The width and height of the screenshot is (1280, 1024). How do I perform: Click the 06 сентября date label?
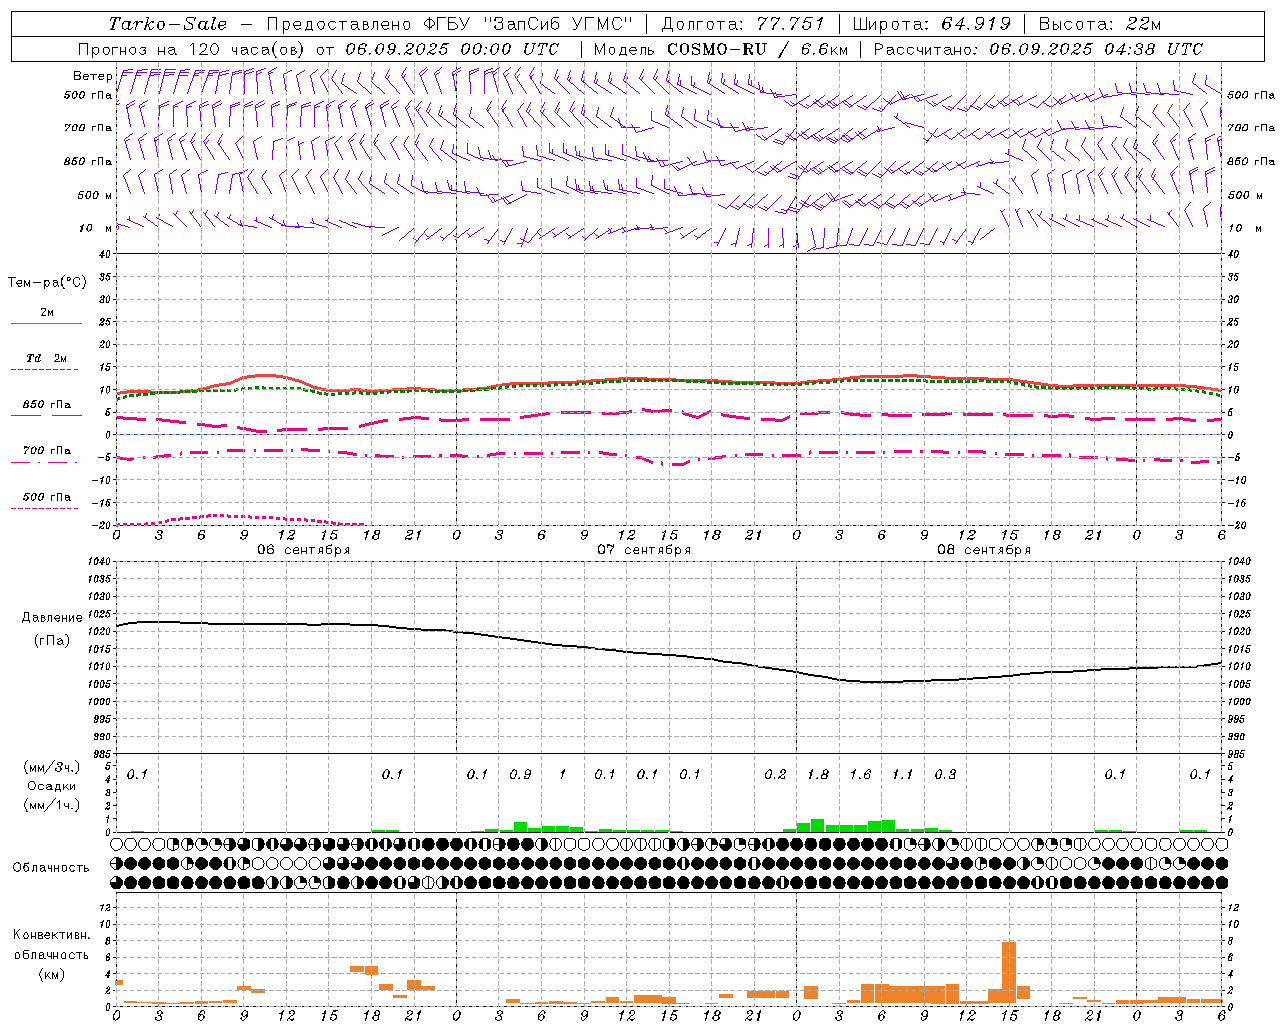coord(303,550)
